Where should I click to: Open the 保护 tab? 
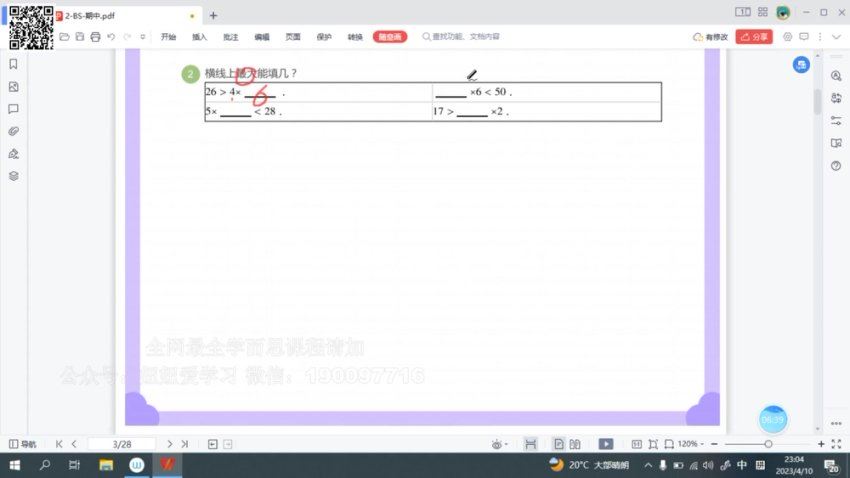[324, 37]
